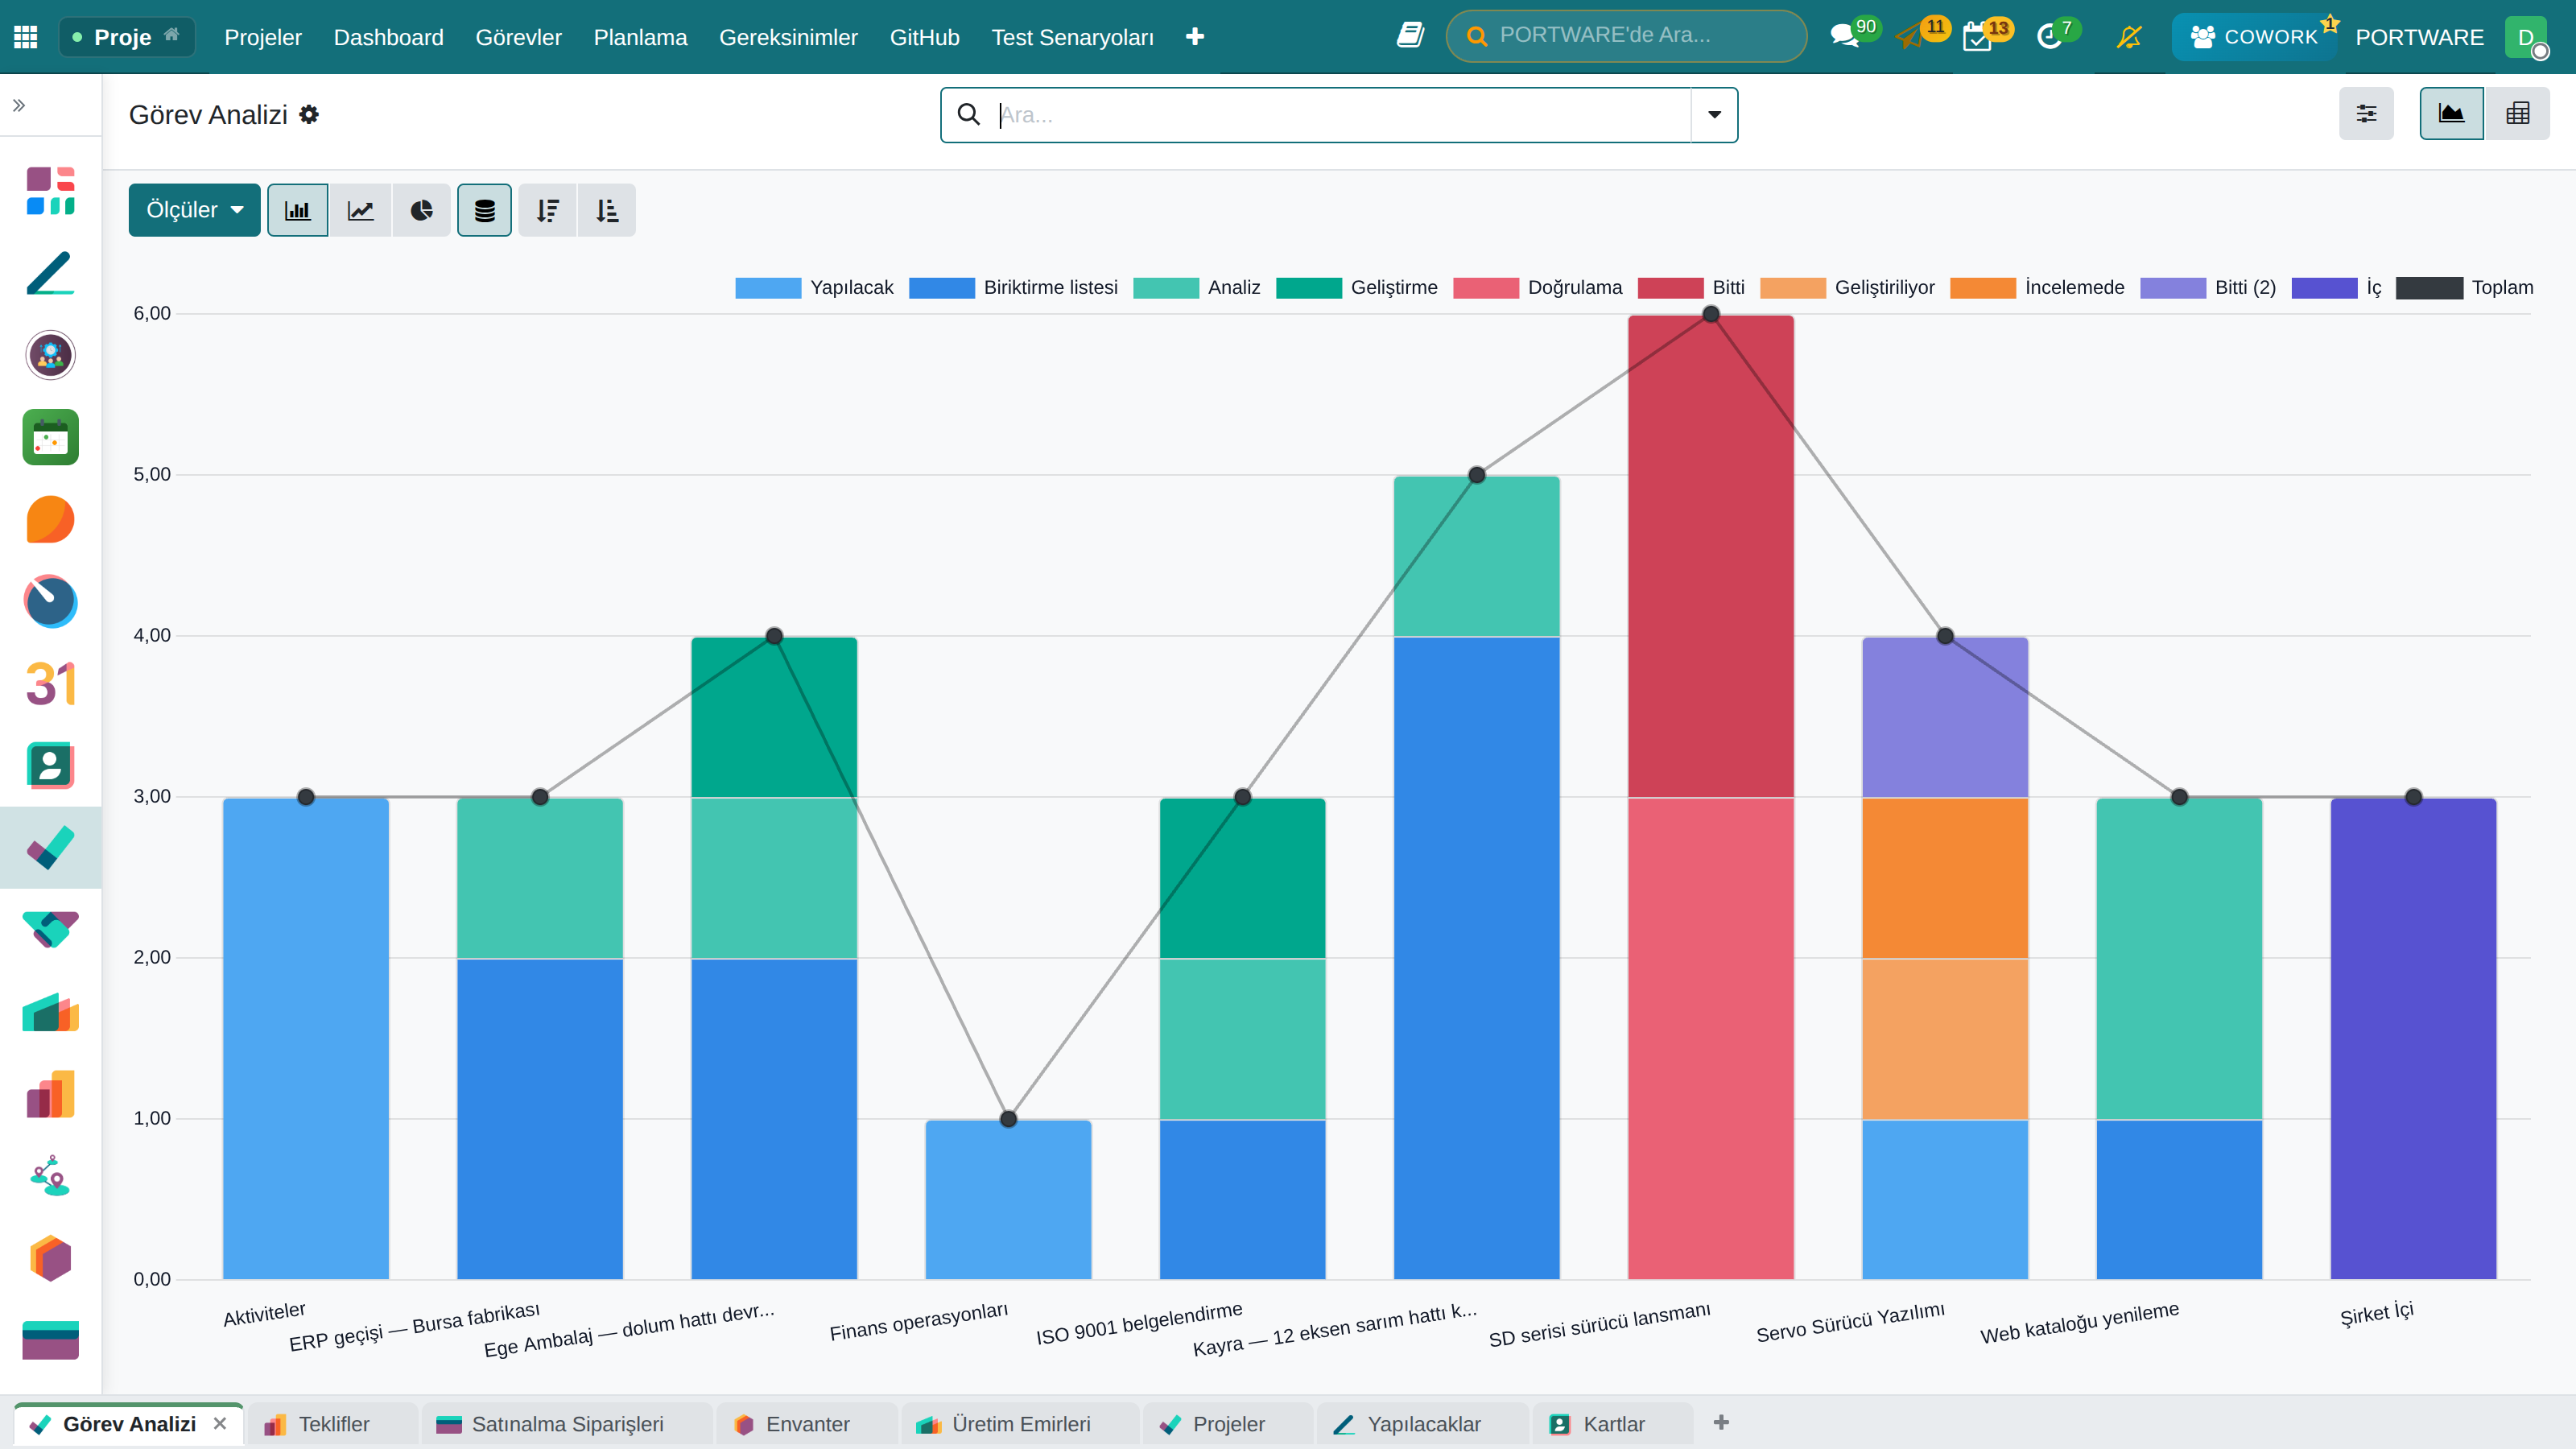
Task: Open the Görev Analizi settings gear
Action: click(x=309, y=115)
